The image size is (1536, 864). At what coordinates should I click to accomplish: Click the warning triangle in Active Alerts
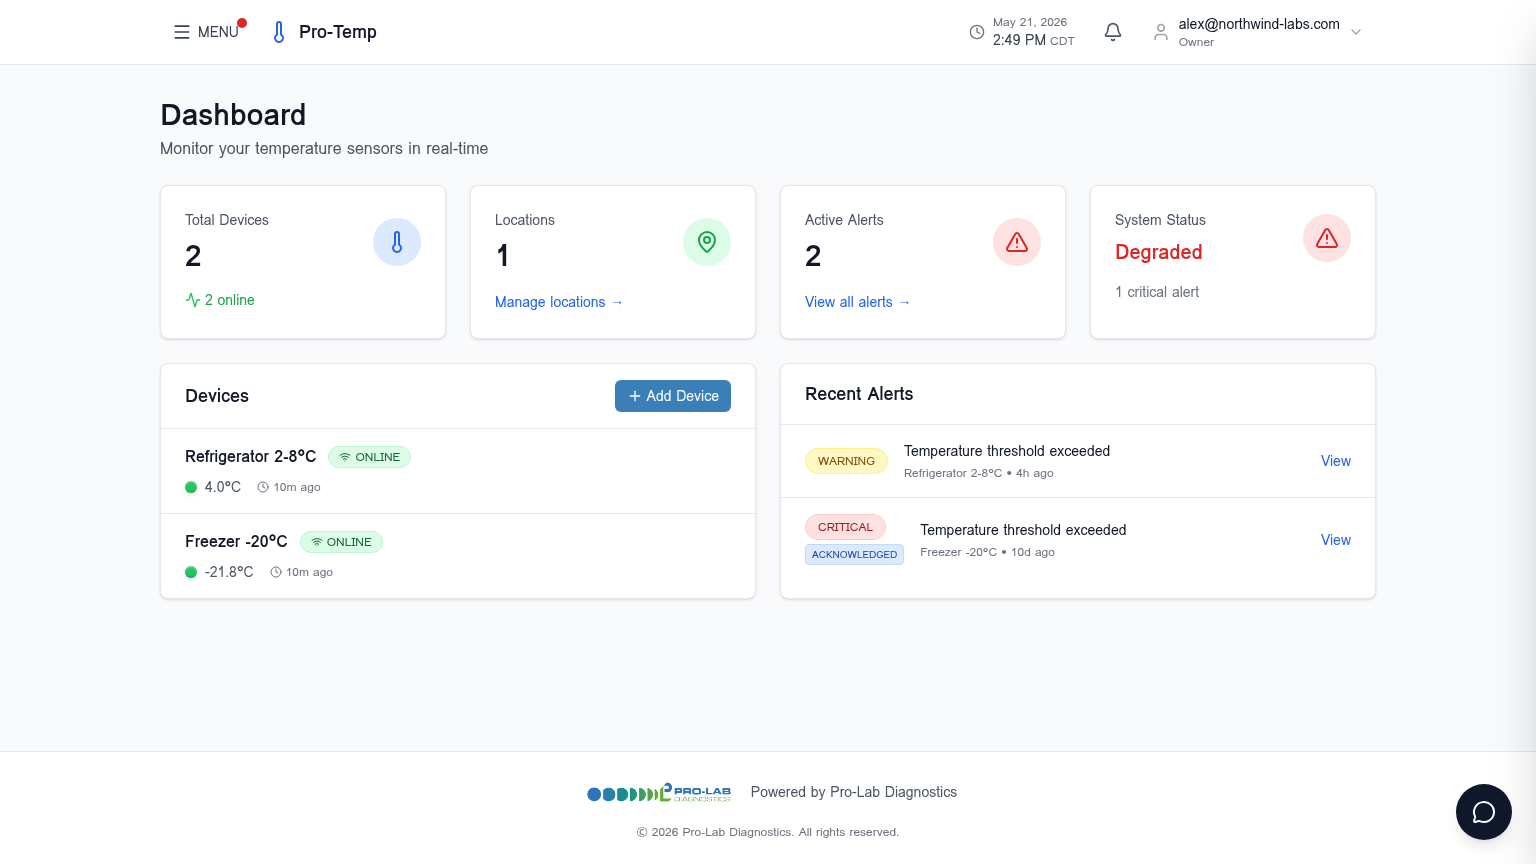1017,242
